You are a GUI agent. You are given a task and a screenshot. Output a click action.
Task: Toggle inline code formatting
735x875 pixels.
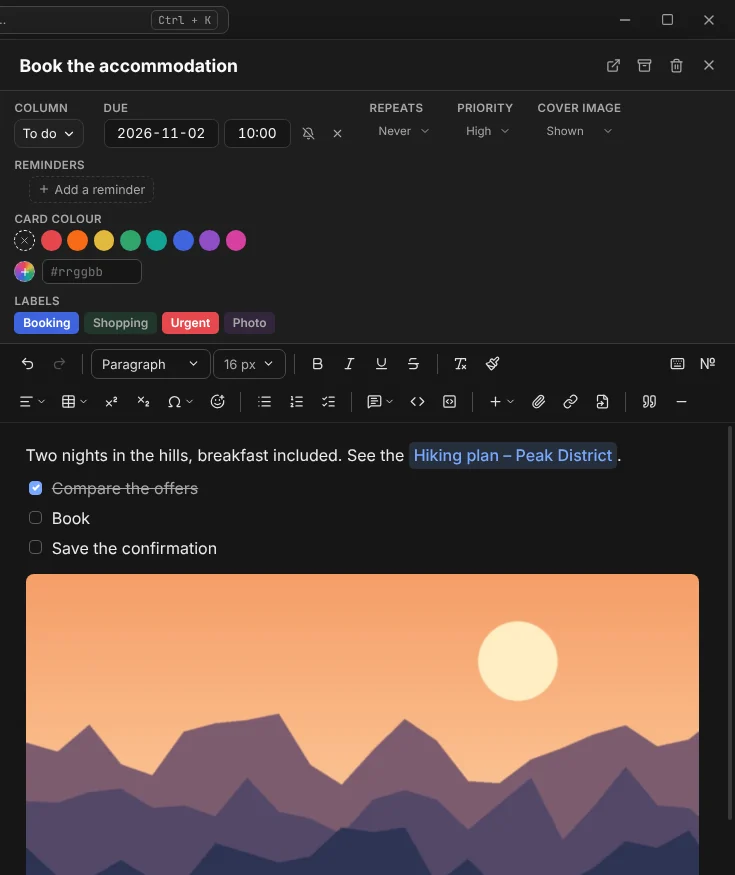(417, 402)
